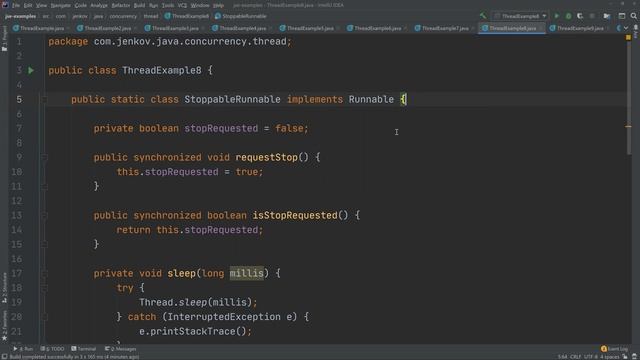This screenshot has width=640, height=360.
Task: Click the window layout icon beside search
Action: pos(622,16)
